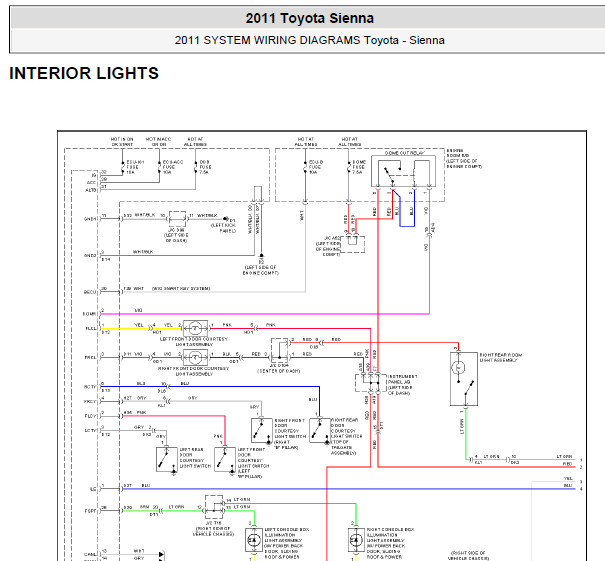Click the ECU-ACC fuse symbol
The width and height of the screenshot is (605, 561).
pos(159,167)
